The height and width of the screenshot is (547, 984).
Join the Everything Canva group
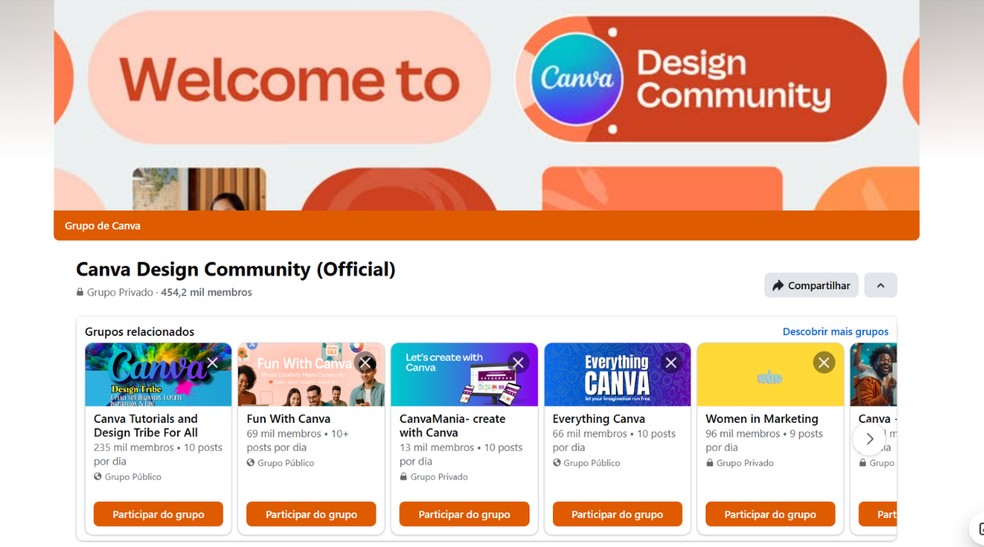tap(618, 514)
